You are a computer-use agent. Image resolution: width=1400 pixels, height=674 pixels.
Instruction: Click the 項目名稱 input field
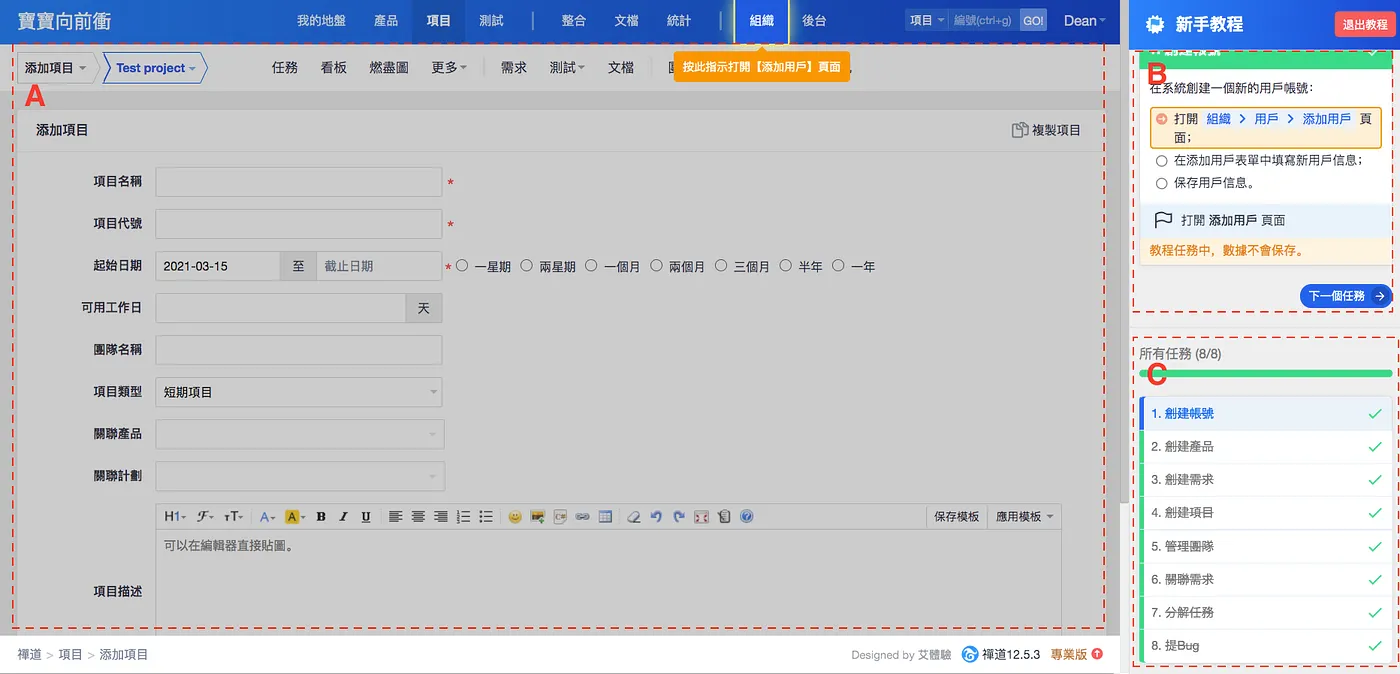coord(299,182)
